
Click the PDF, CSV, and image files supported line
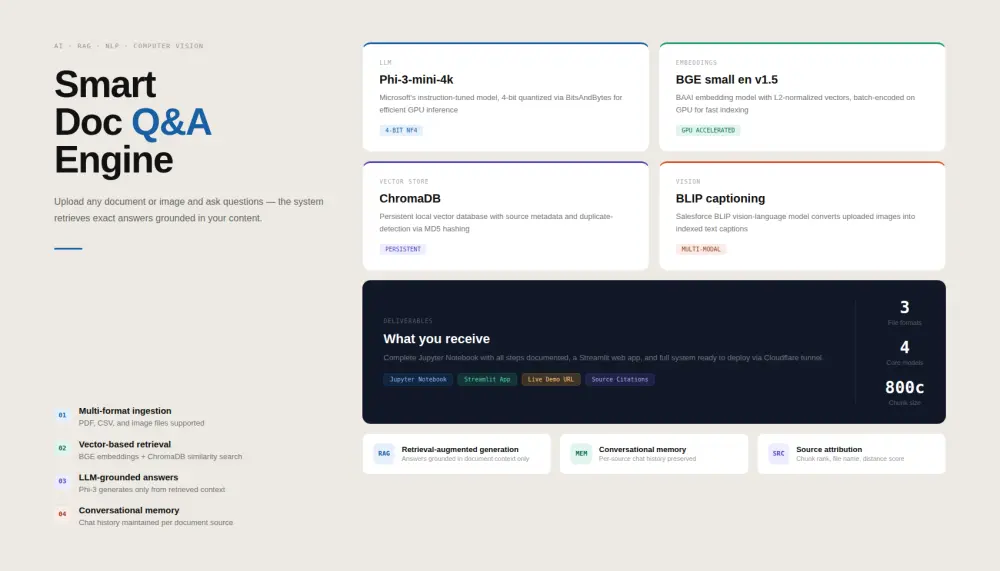tap(142, 423)
